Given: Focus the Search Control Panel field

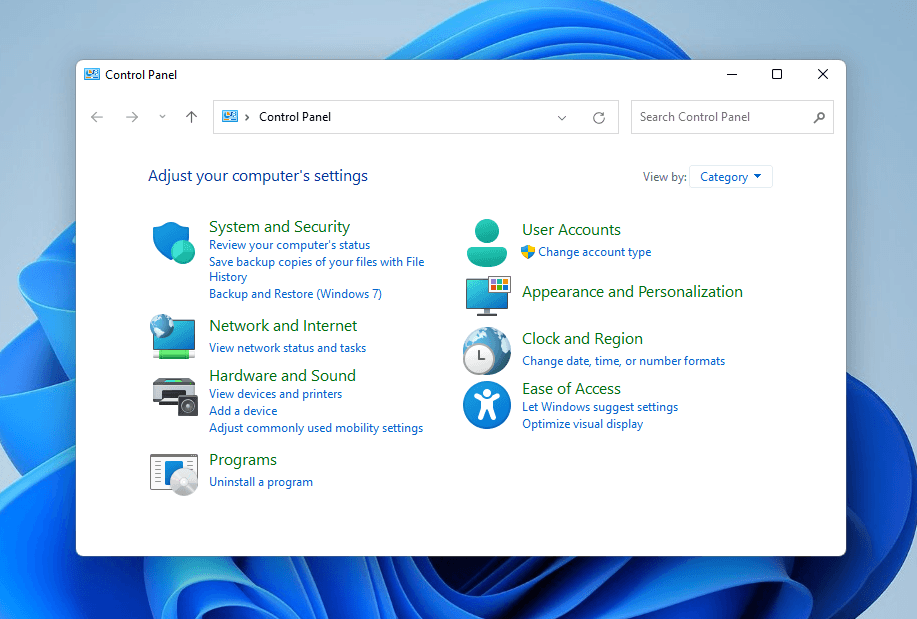Looking at the screenshot, I should pyautogui.click(x=732, y=117).
